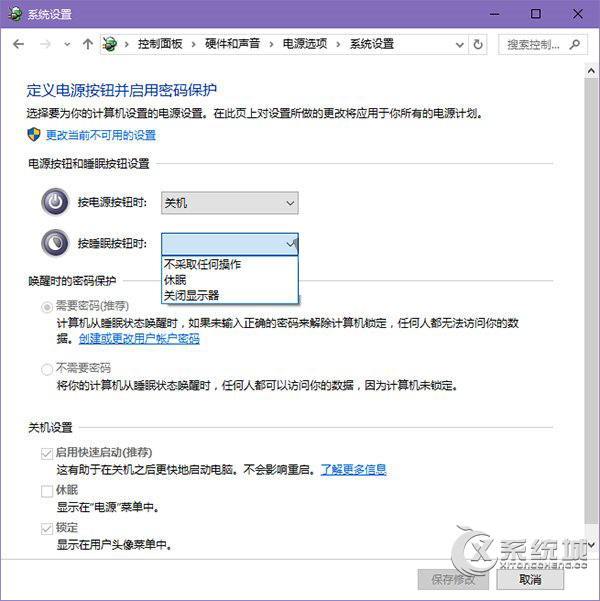Toggle 启用快速启动(推荐) checkbox
The width and height of the screenshot is (600, 601).
click(47, 454)
